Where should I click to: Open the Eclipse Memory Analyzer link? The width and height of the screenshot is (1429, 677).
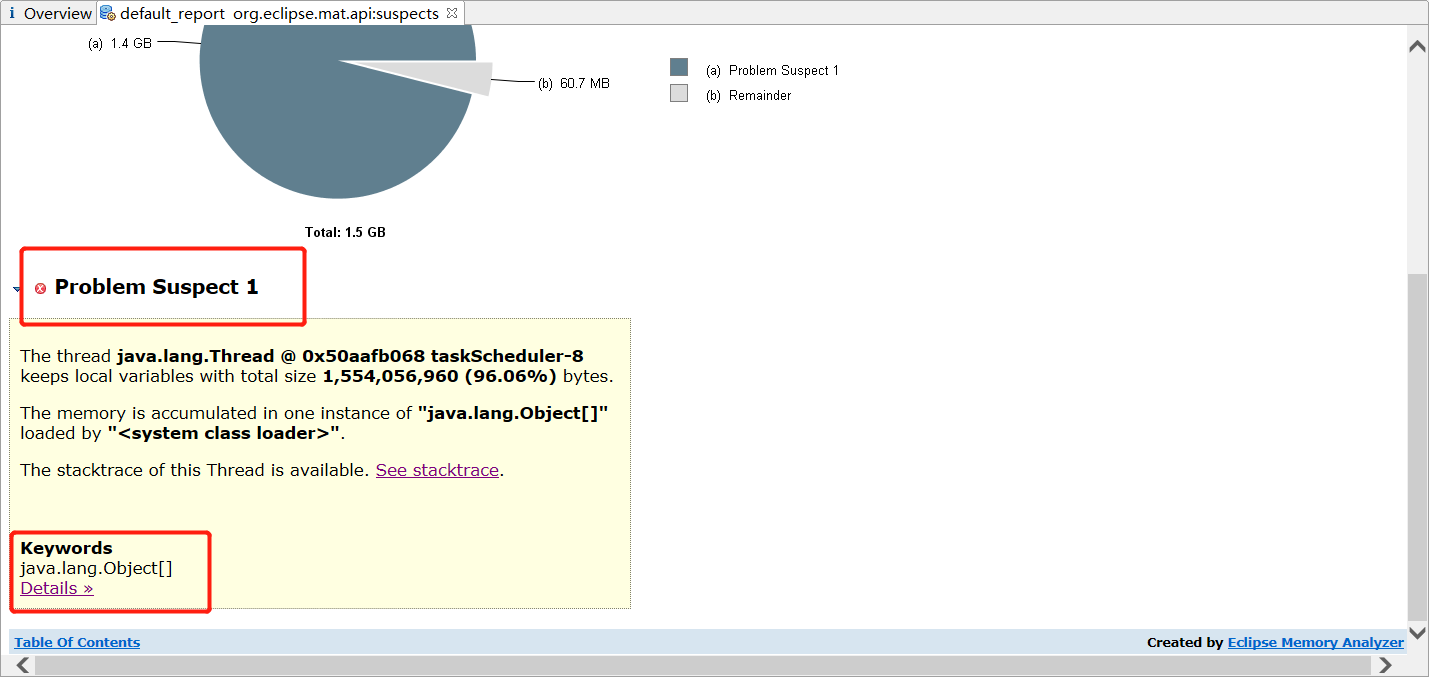pos(1315,643)
